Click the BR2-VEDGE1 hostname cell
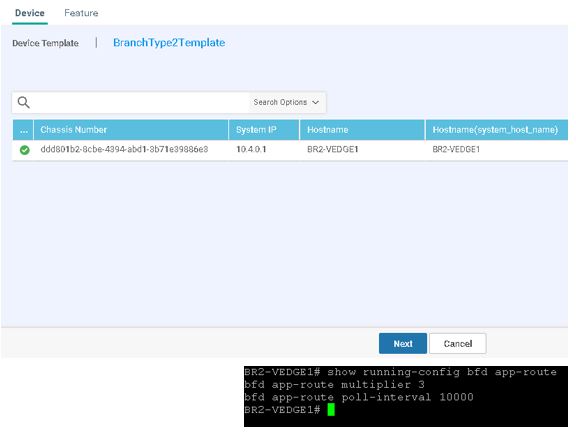The height and width of the screenshot is (433, 576). pyautogui.click(x=332, y=149)
